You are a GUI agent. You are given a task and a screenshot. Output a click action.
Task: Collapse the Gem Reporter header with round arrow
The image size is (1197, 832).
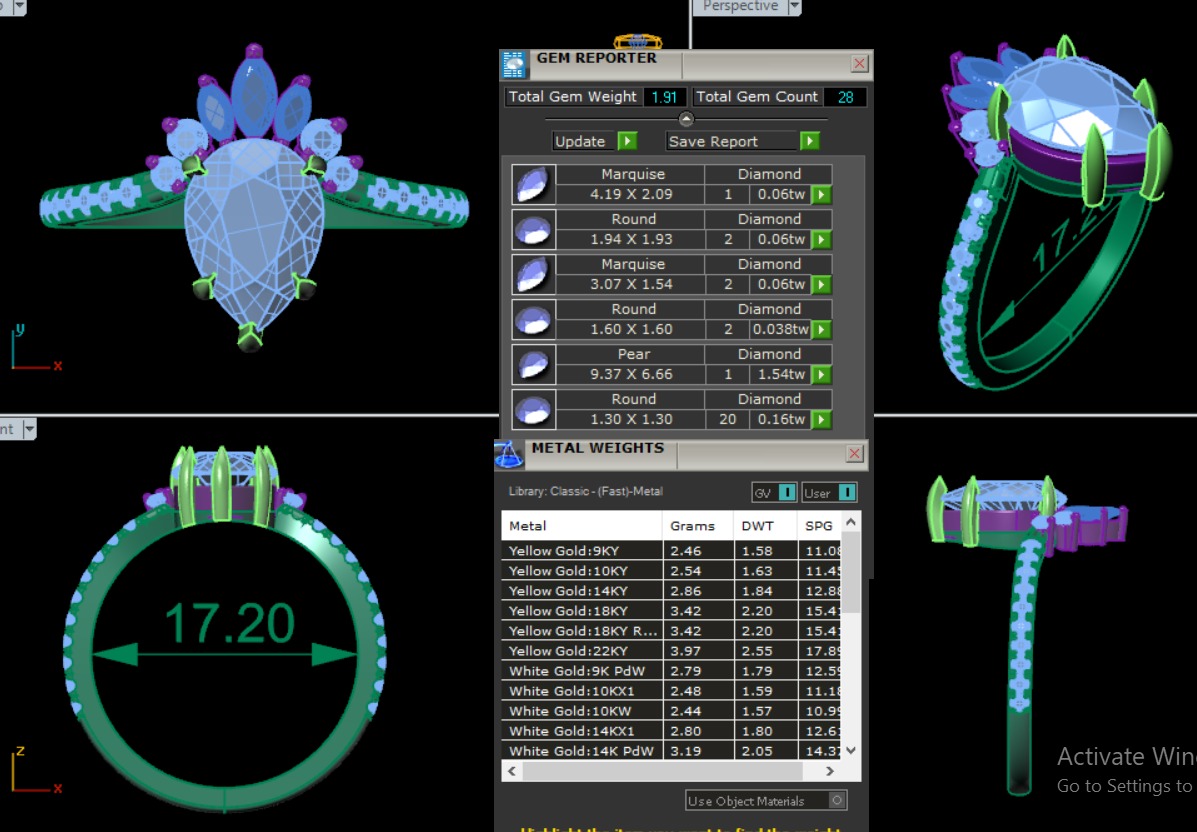[x=686, y=119]
